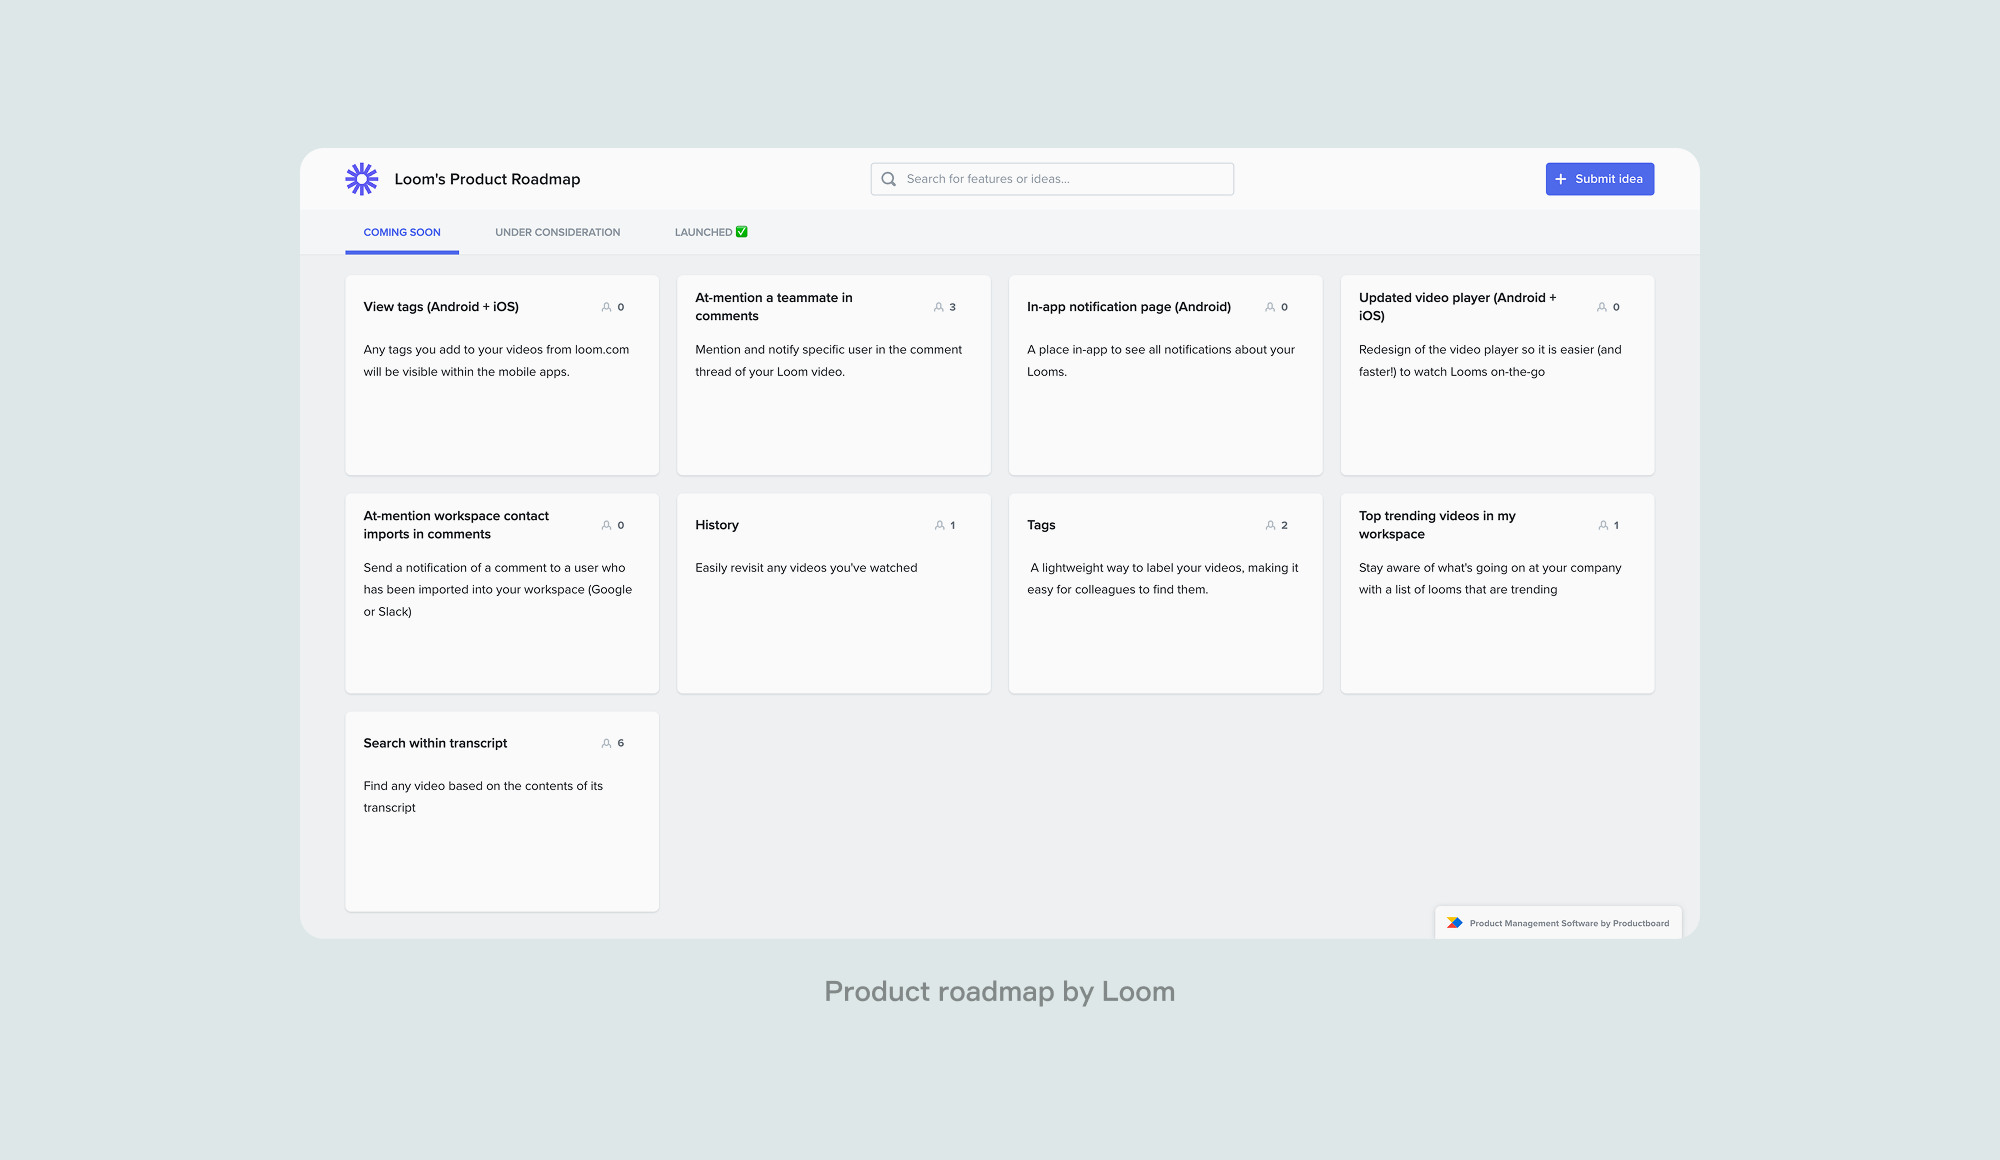Click inside the search features field
The width and height of the screenshot is (2000, 1160).
click(x=1050, y=178)
